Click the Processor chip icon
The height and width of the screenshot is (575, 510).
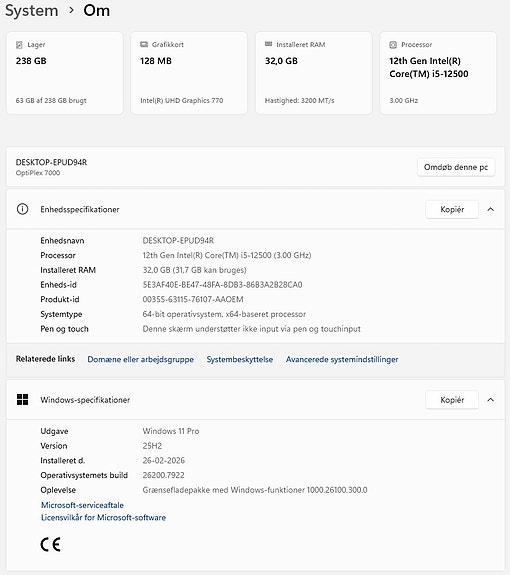pos(393,45)
